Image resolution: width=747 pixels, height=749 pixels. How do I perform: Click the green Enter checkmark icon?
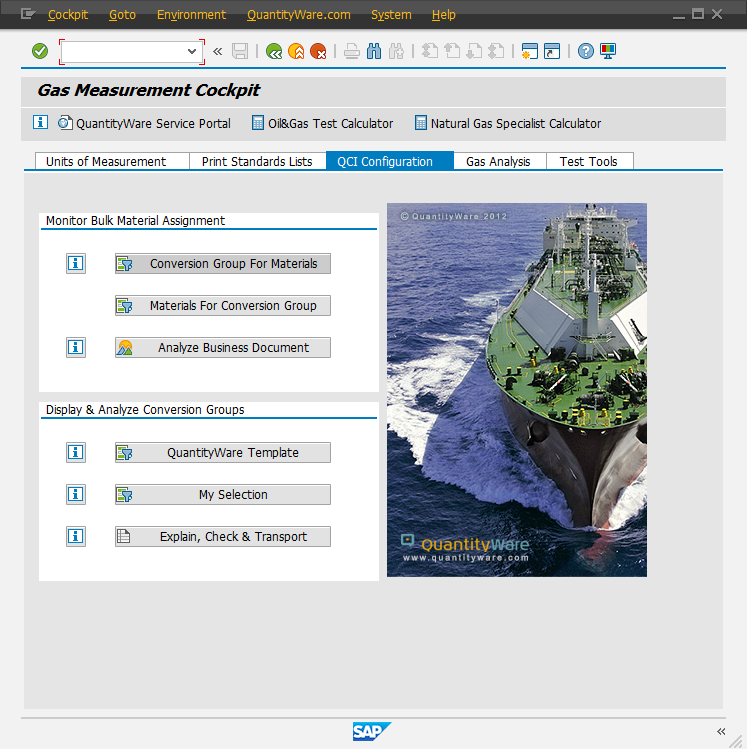40,51
